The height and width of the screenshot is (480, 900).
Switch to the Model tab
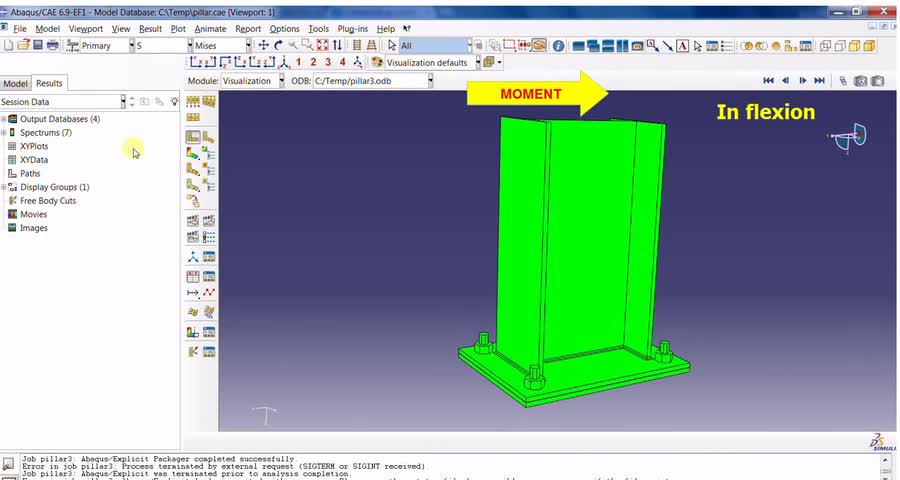(15, 83)
